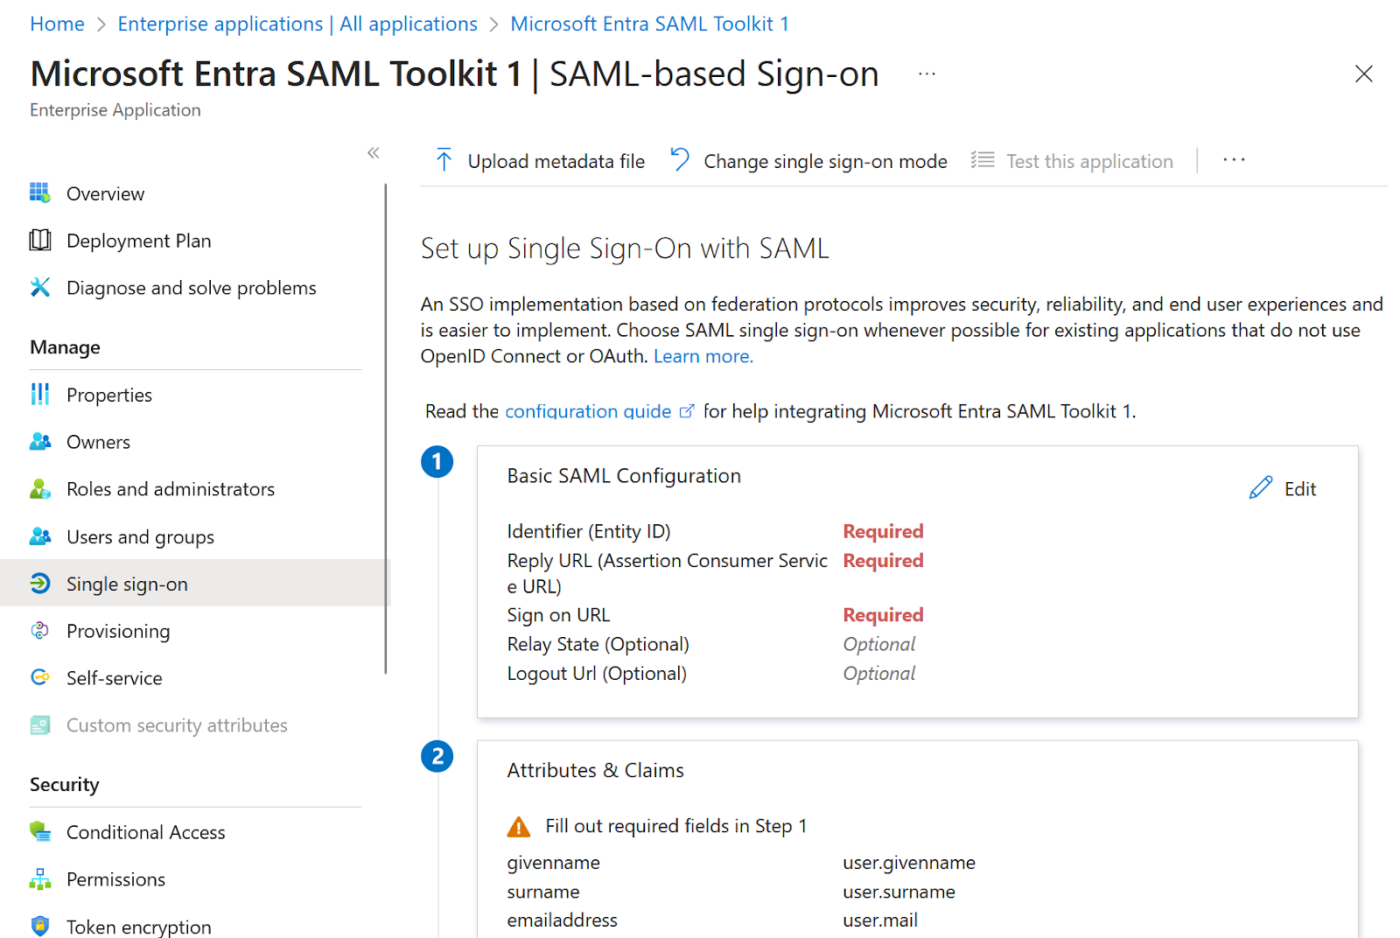The height and width of the screenshot is (938, 1400).
Task: Click the Diagnose and solve problems wrench icon
Action: pyautogui.click(x=40, y=287)
